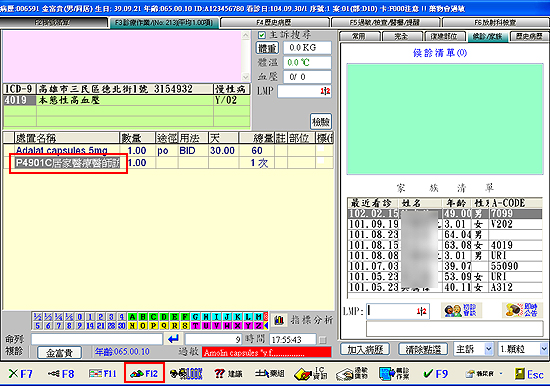Open the 主訴 dropdown list

click(489, 349)
